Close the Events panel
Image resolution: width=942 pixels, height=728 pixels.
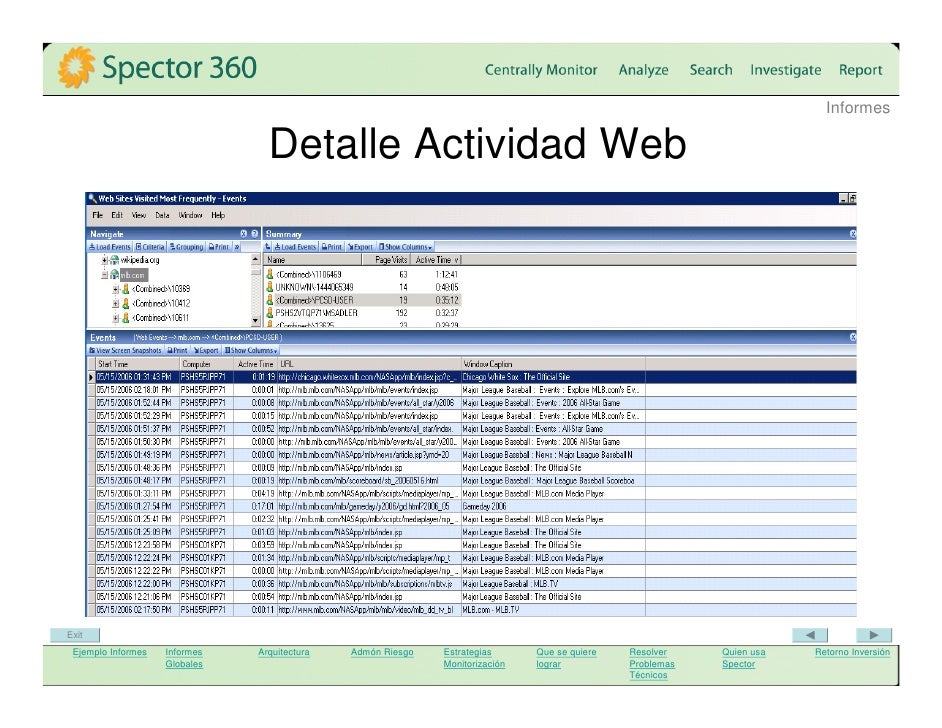point(852,337)
